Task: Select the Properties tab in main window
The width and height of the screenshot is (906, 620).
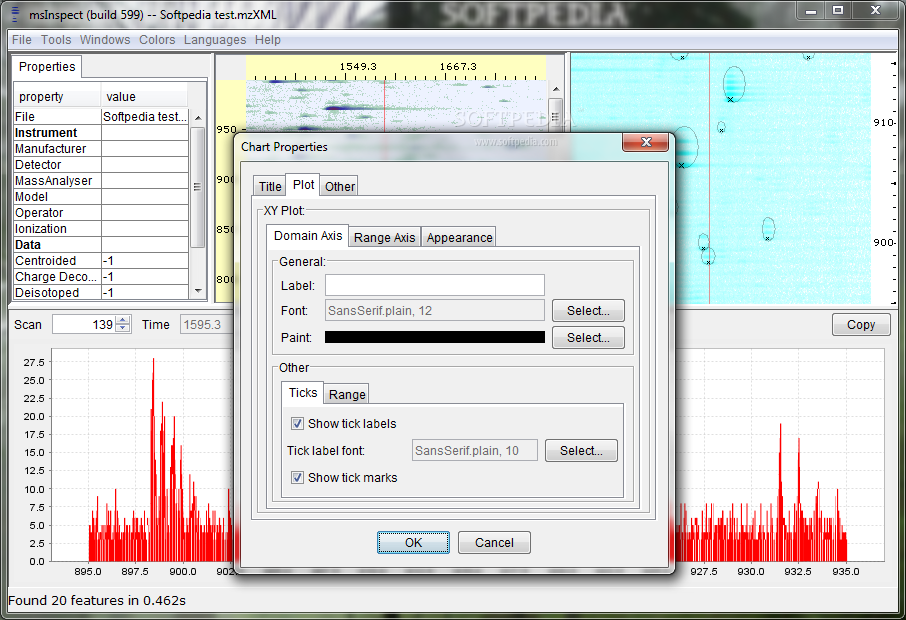Action: tap(47, 66)
